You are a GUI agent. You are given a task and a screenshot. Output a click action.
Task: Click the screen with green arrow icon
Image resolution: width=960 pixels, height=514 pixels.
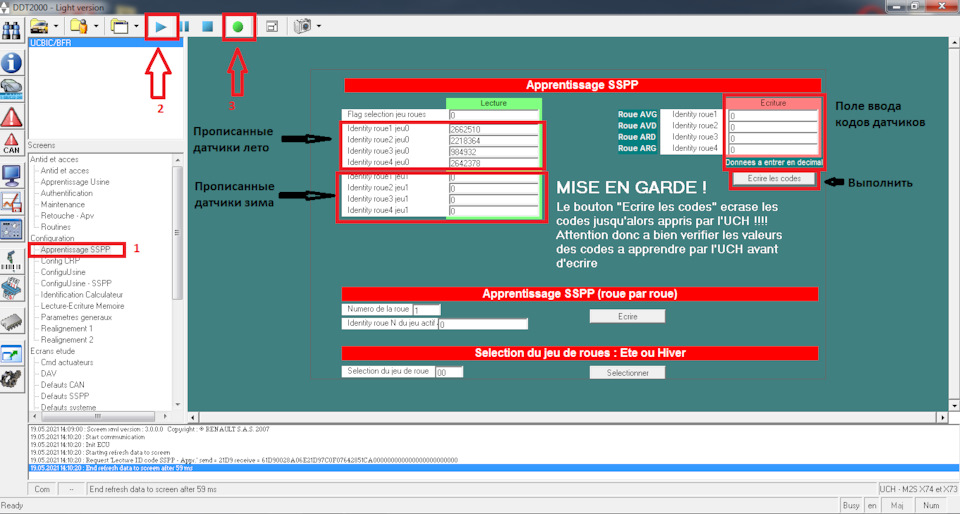click(x=12, y=354)
